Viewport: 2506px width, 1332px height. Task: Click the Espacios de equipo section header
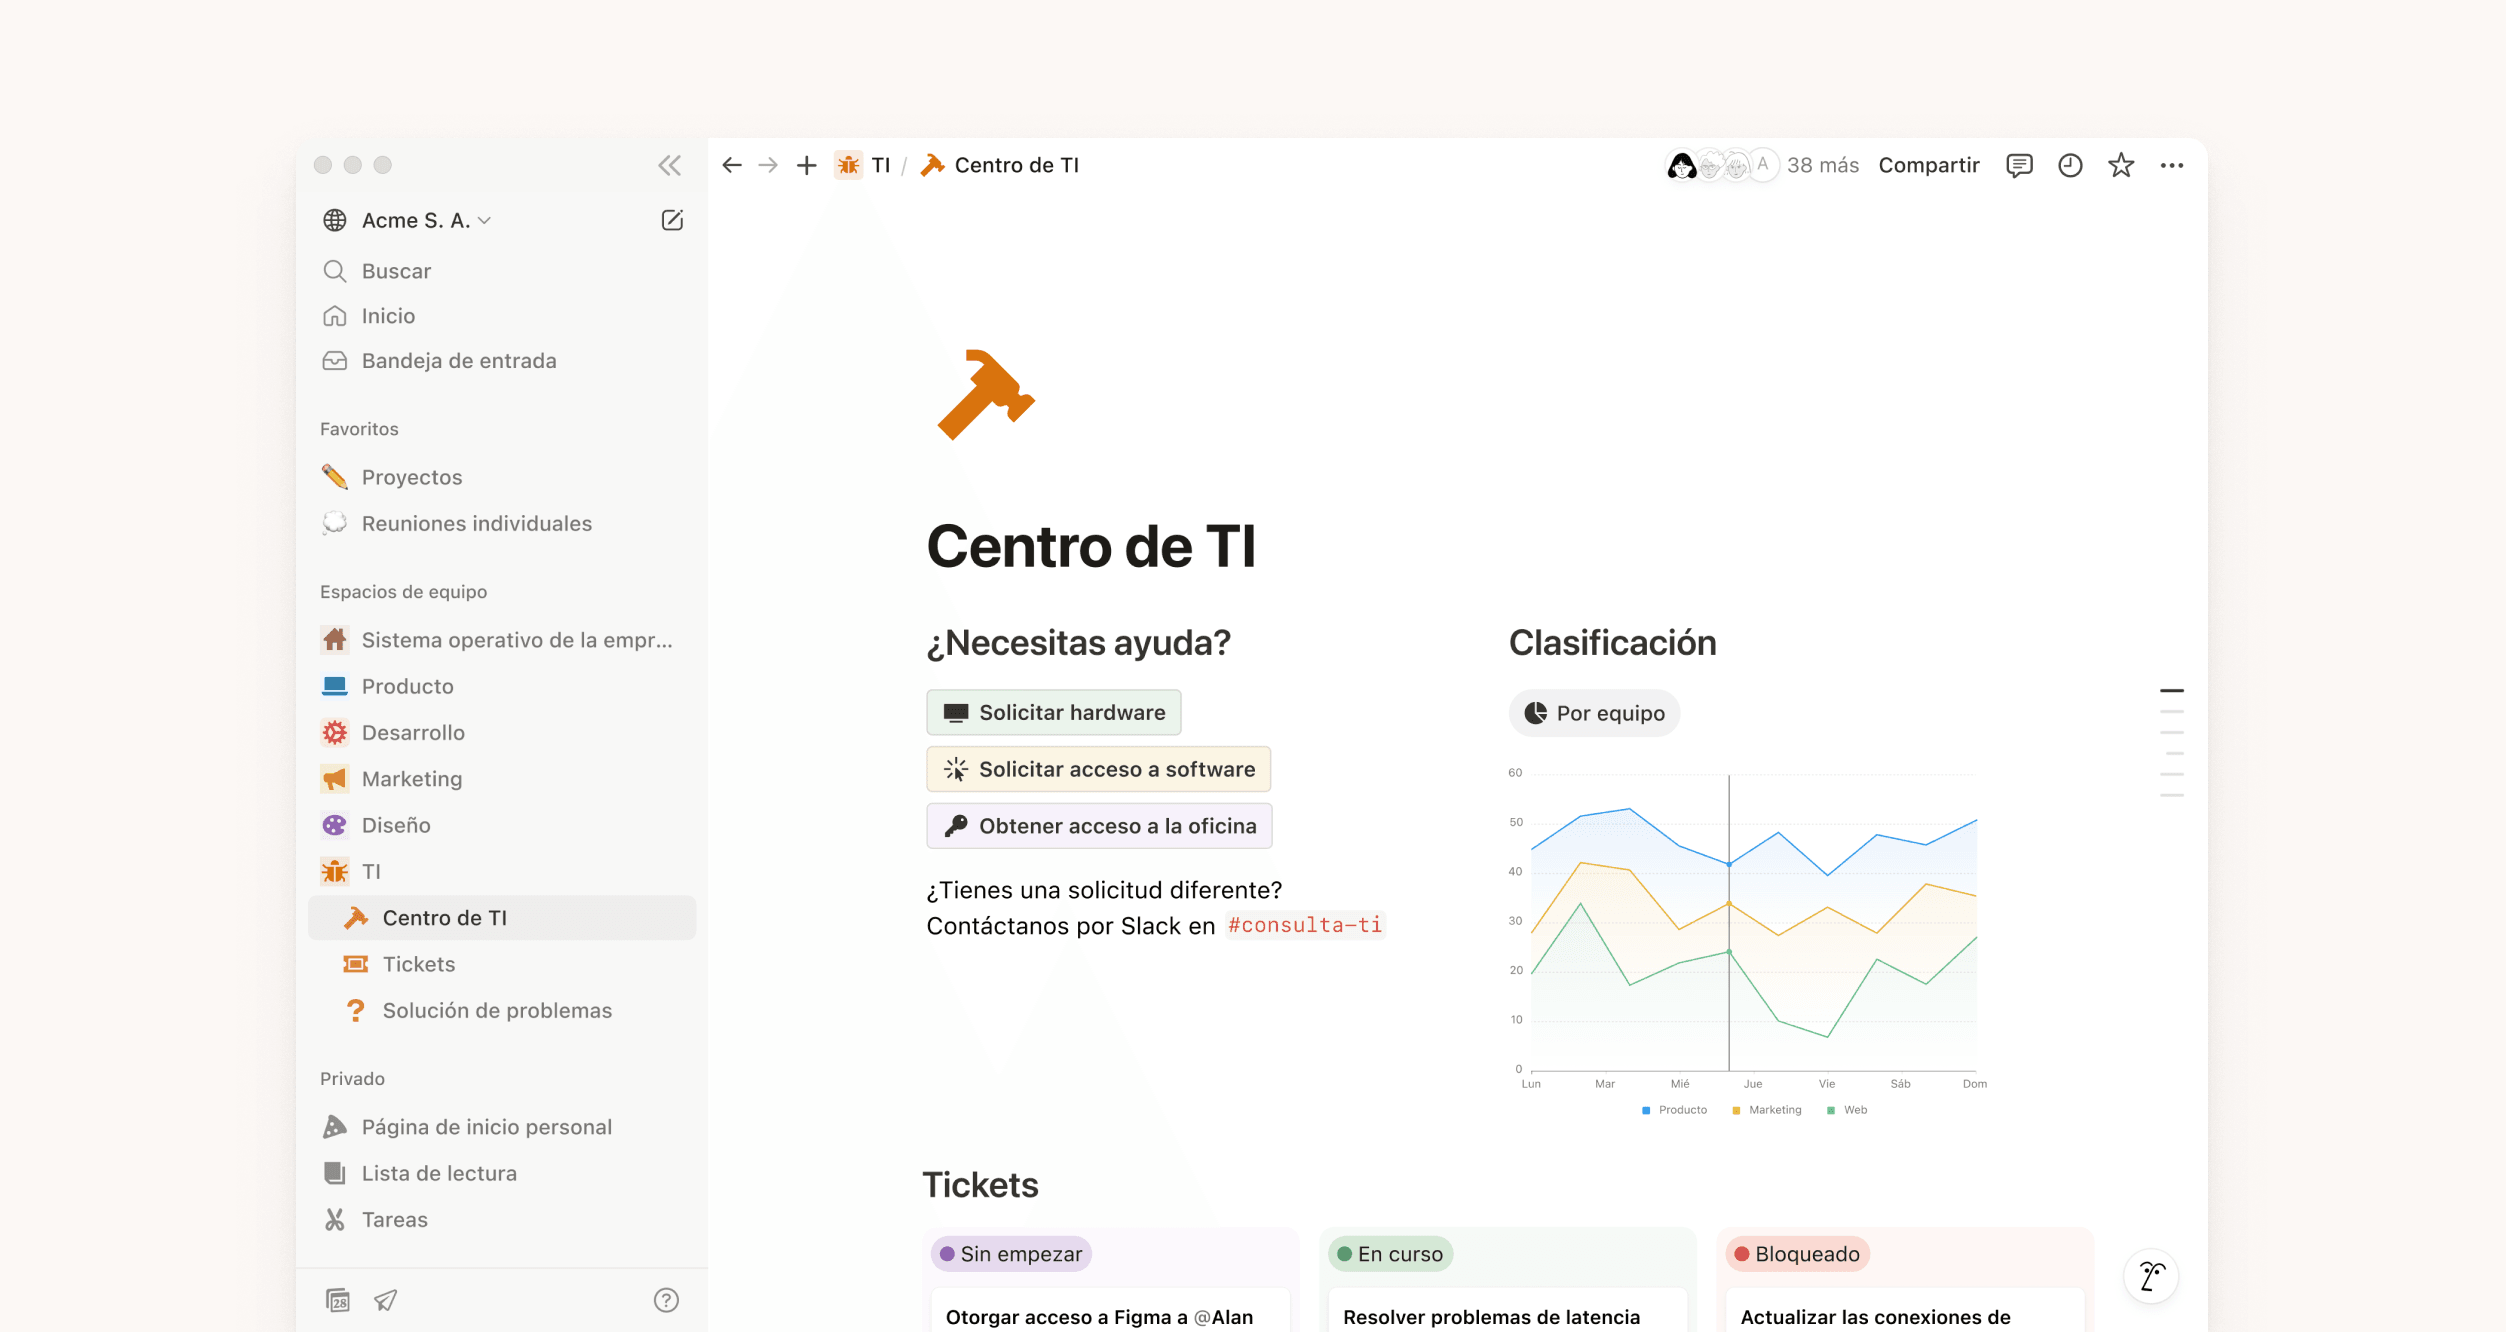403,592
